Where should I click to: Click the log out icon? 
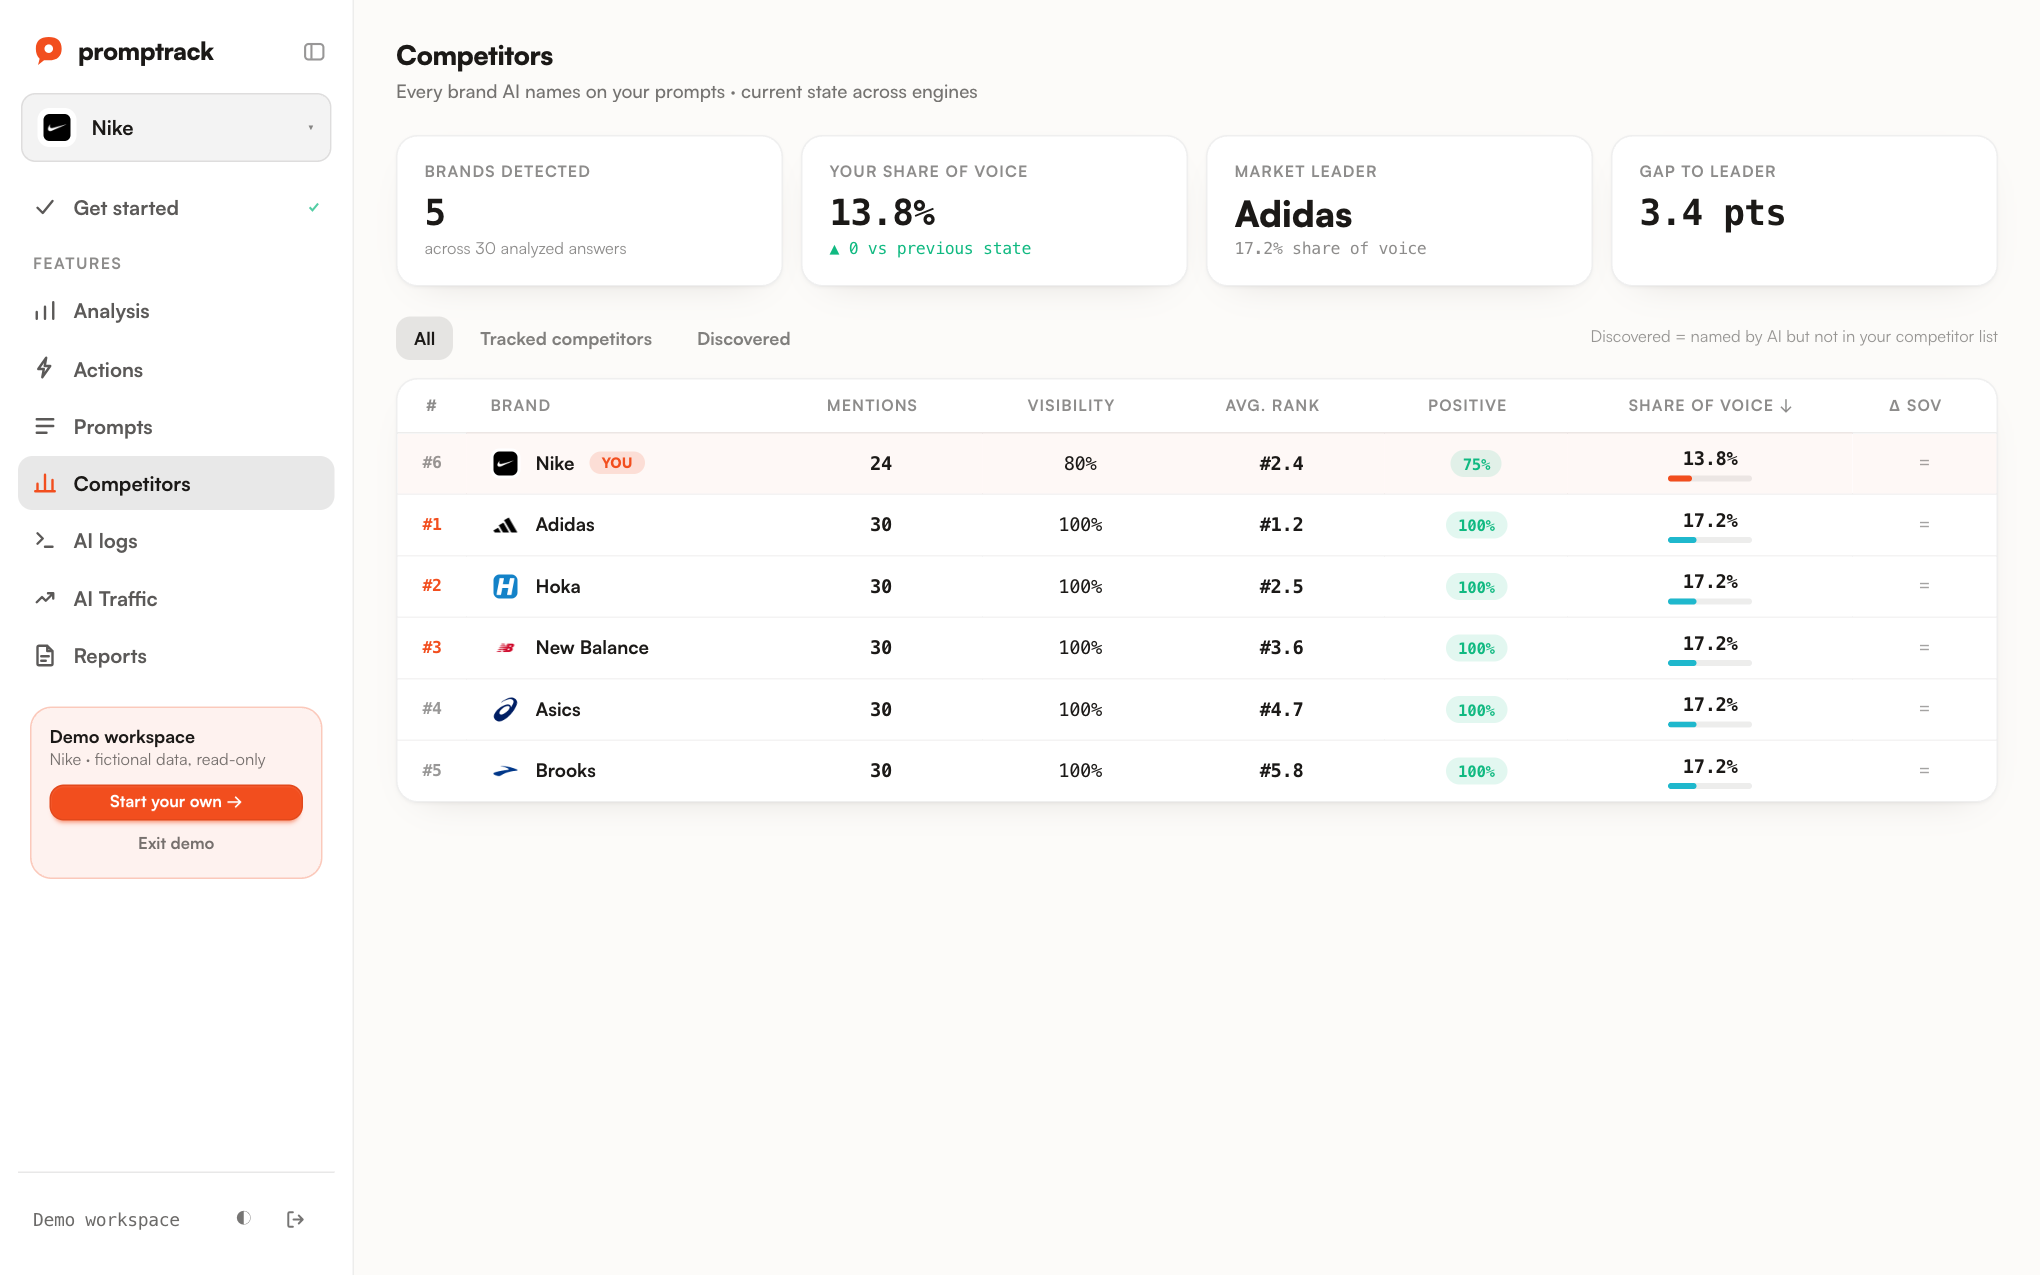tap(295, 1219)
